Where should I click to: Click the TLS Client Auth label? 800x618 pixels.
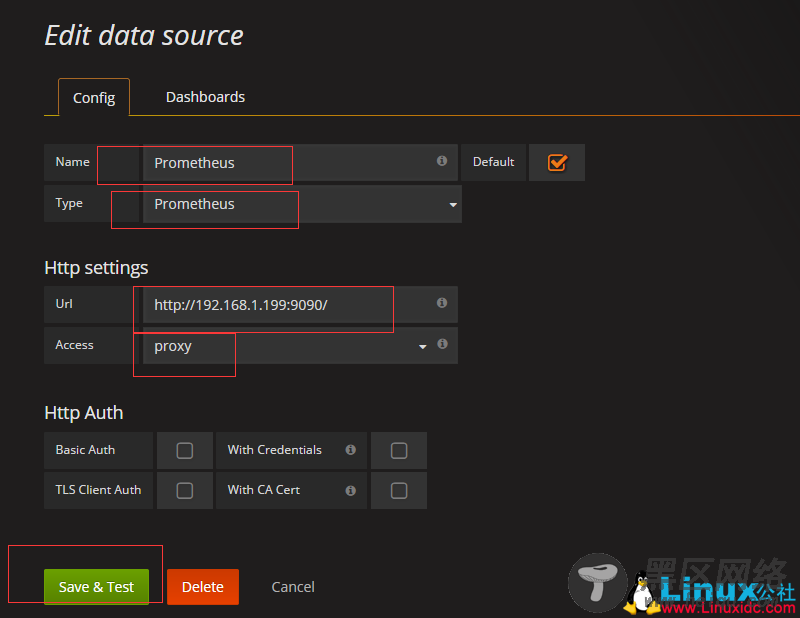pos(98,490)
